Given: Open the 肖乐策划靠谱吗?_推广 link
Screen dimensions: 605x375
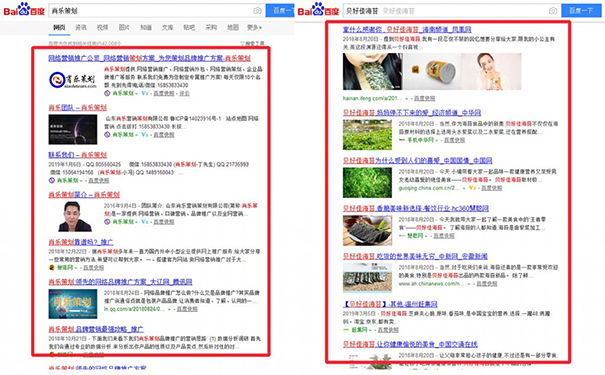Looking at the screenshot, I should pos(81,242).
